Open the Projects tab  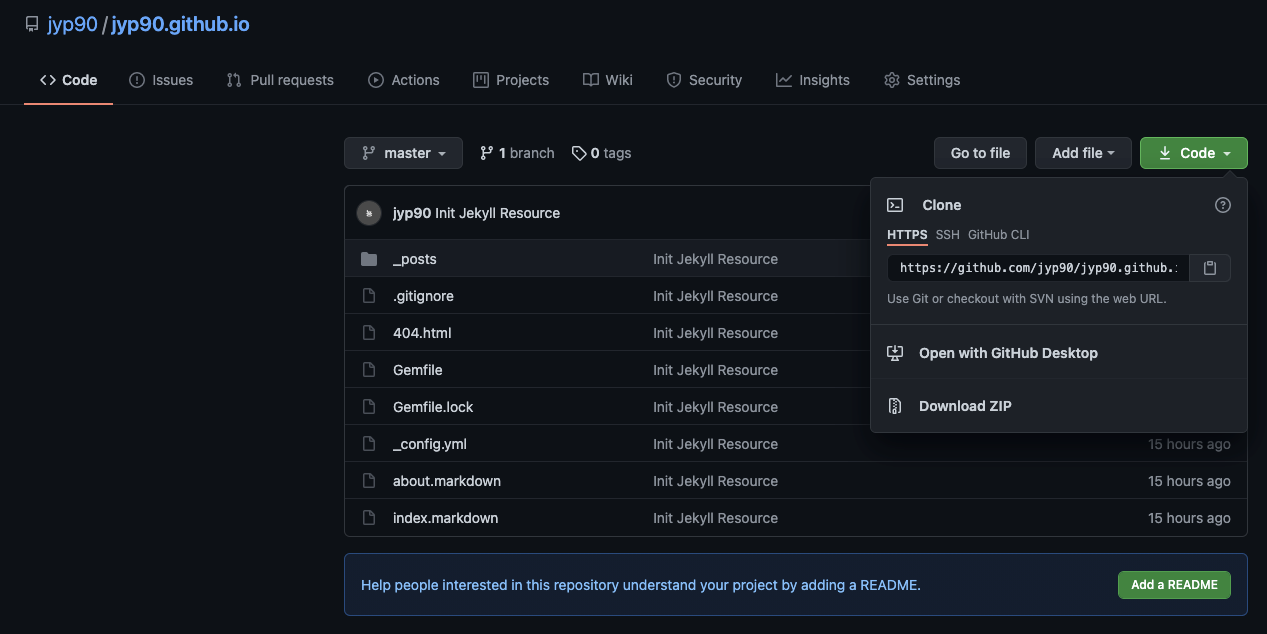pyautogui.click(x=511, y=80)
